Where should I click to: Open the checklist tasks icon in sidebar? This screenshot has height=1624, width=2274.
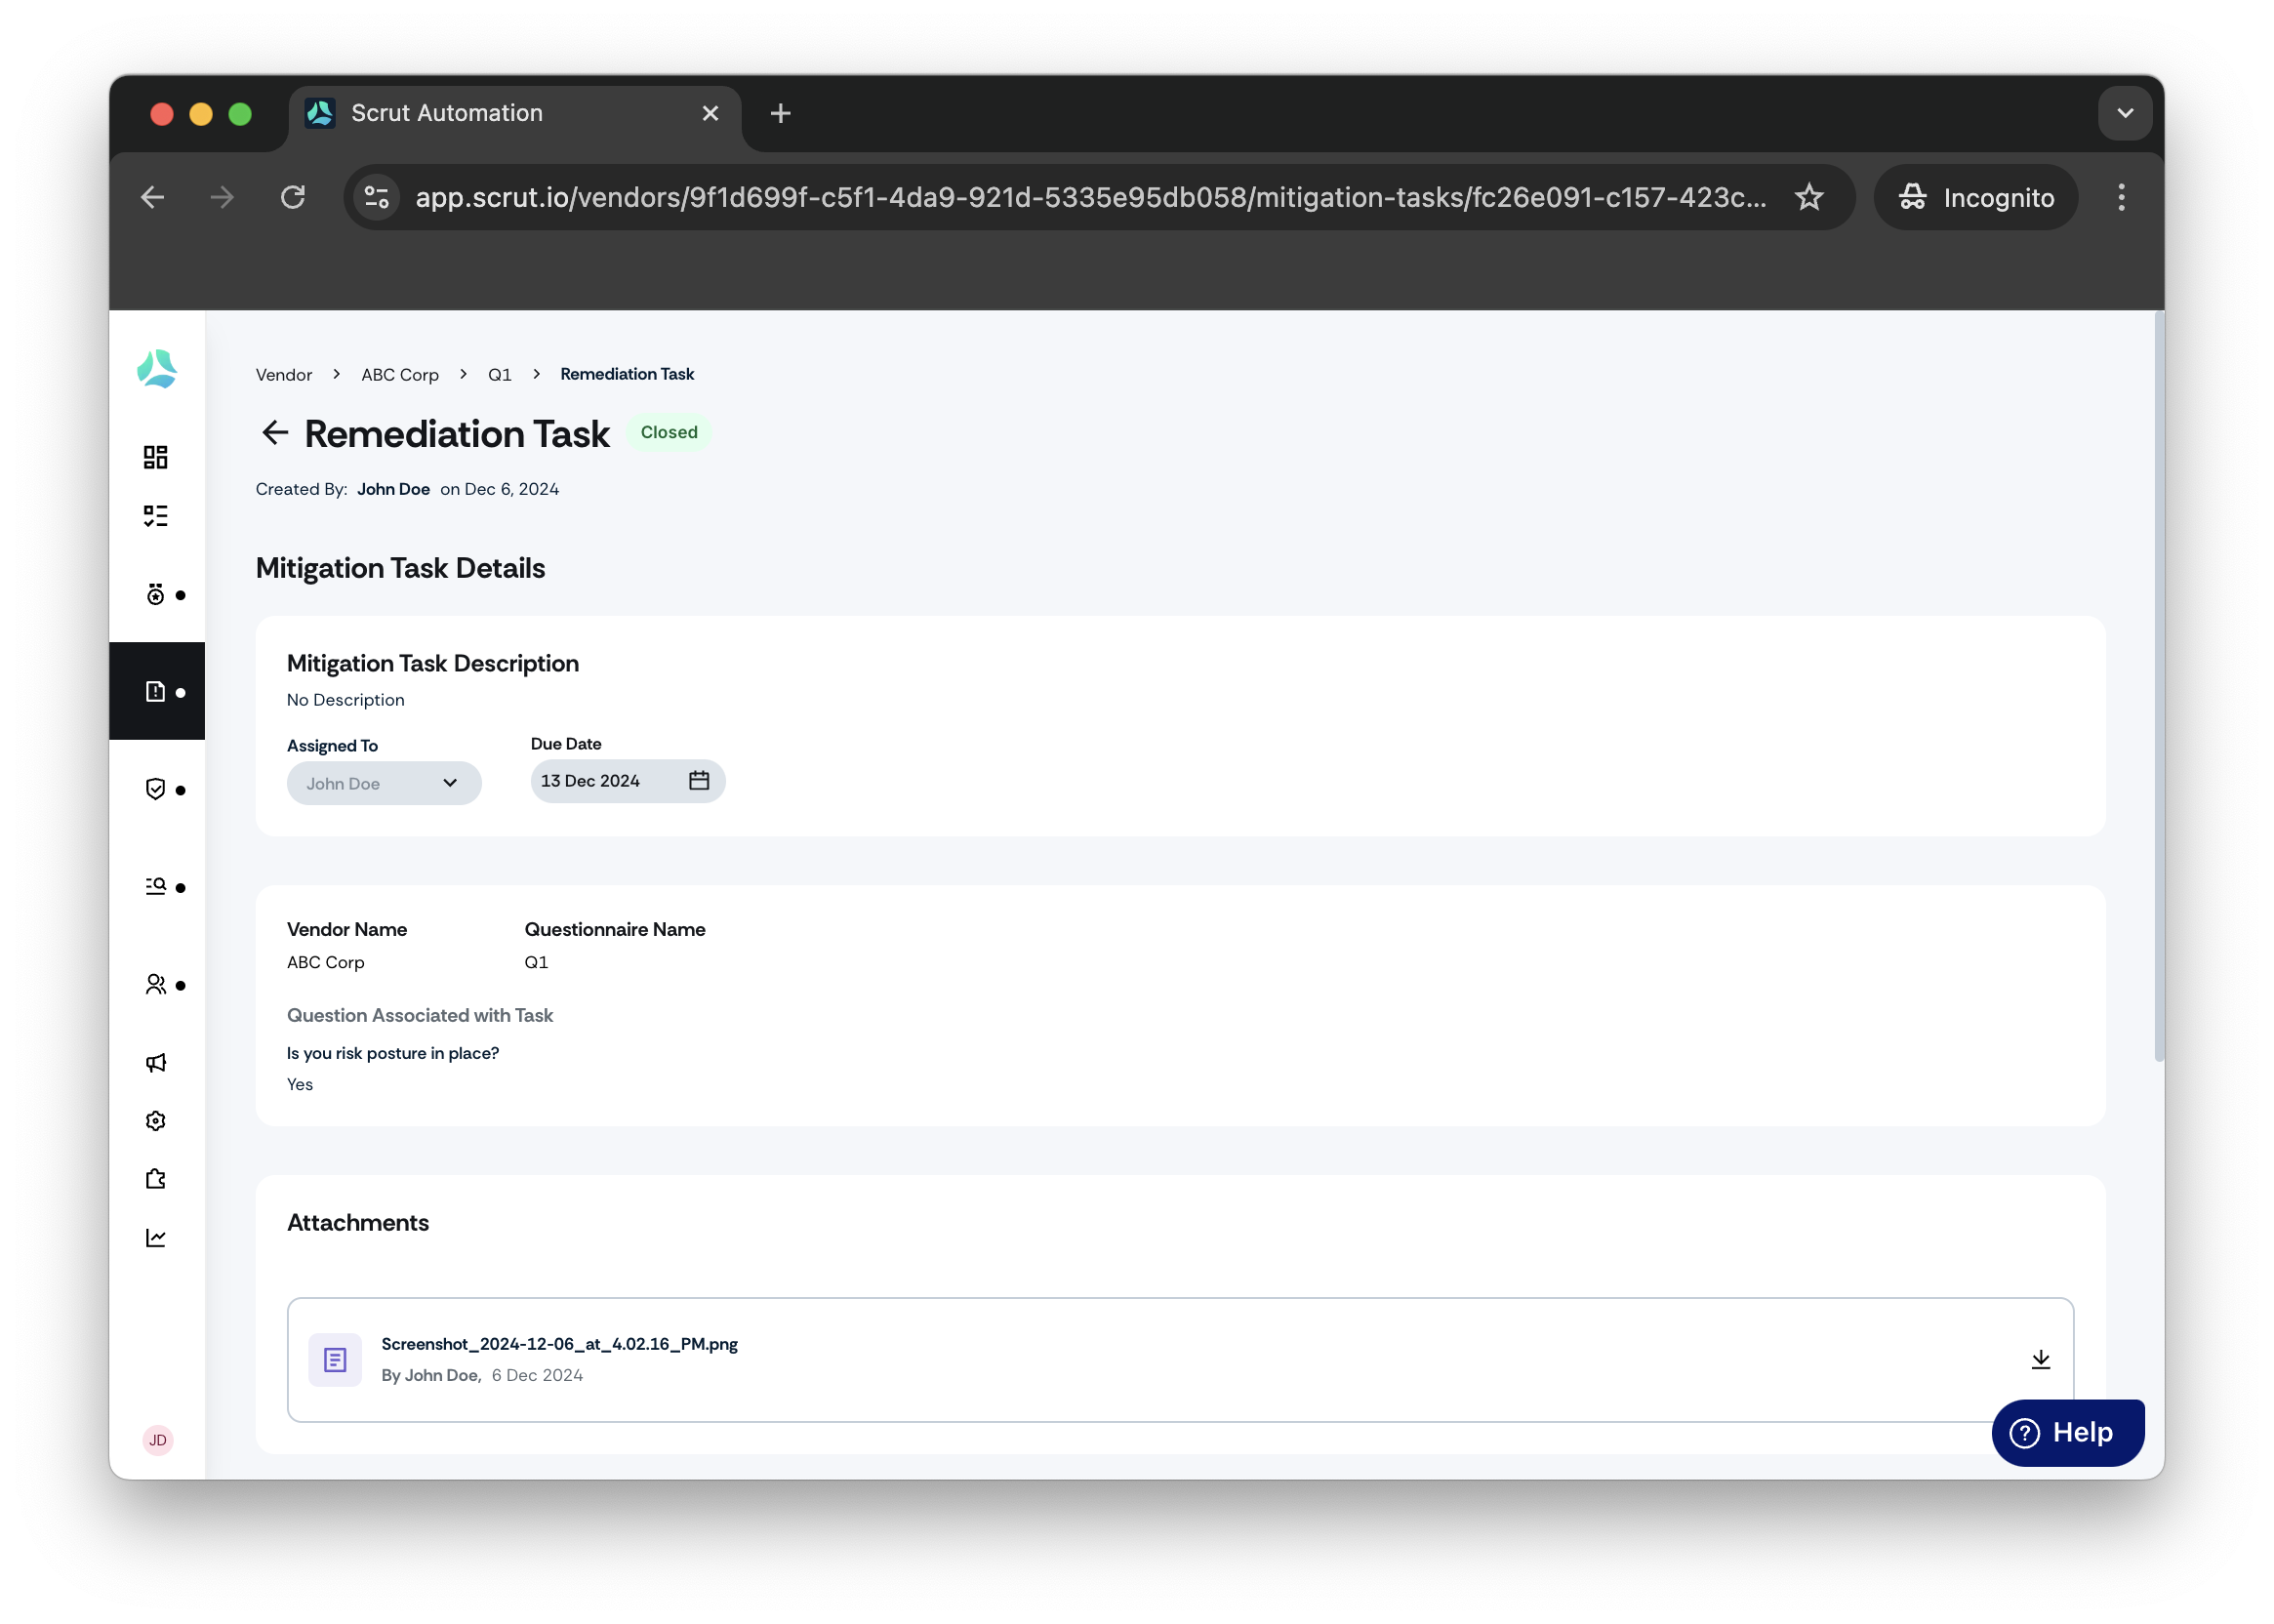pos(155,516)
